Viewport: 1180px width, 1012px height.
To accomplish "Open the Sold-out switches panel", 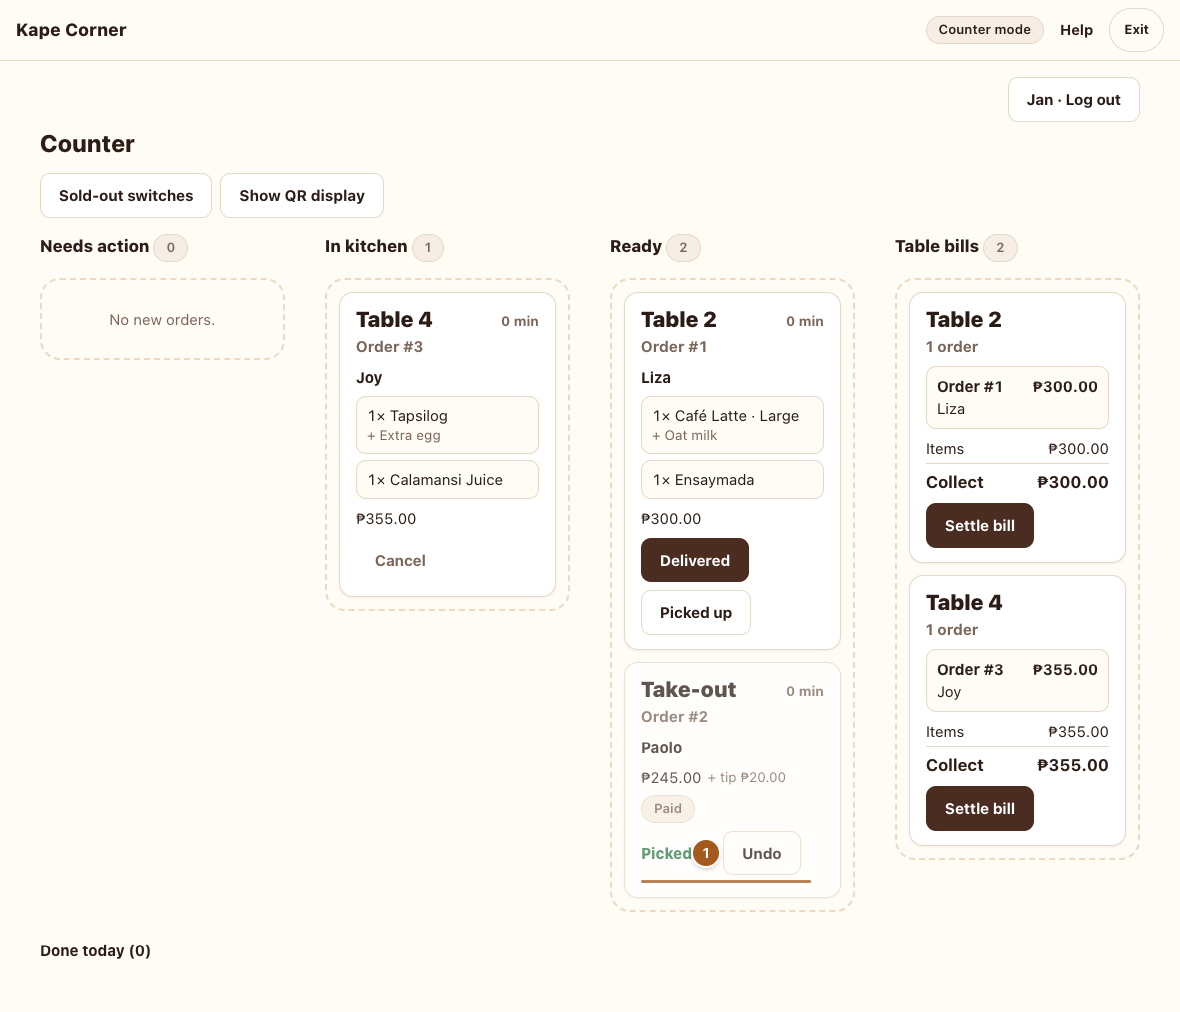I will [126, 196].
